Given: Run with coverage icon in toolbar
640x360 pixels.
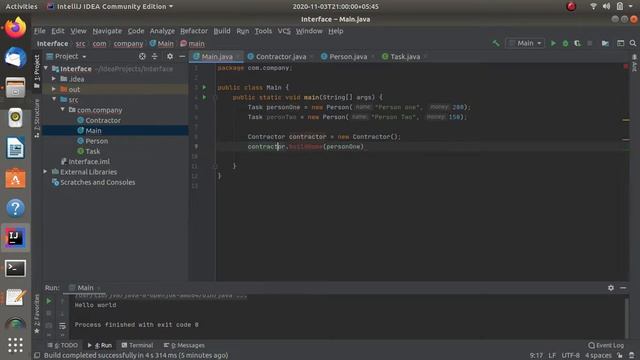Looking at the screenshot, I should point(577,43).
